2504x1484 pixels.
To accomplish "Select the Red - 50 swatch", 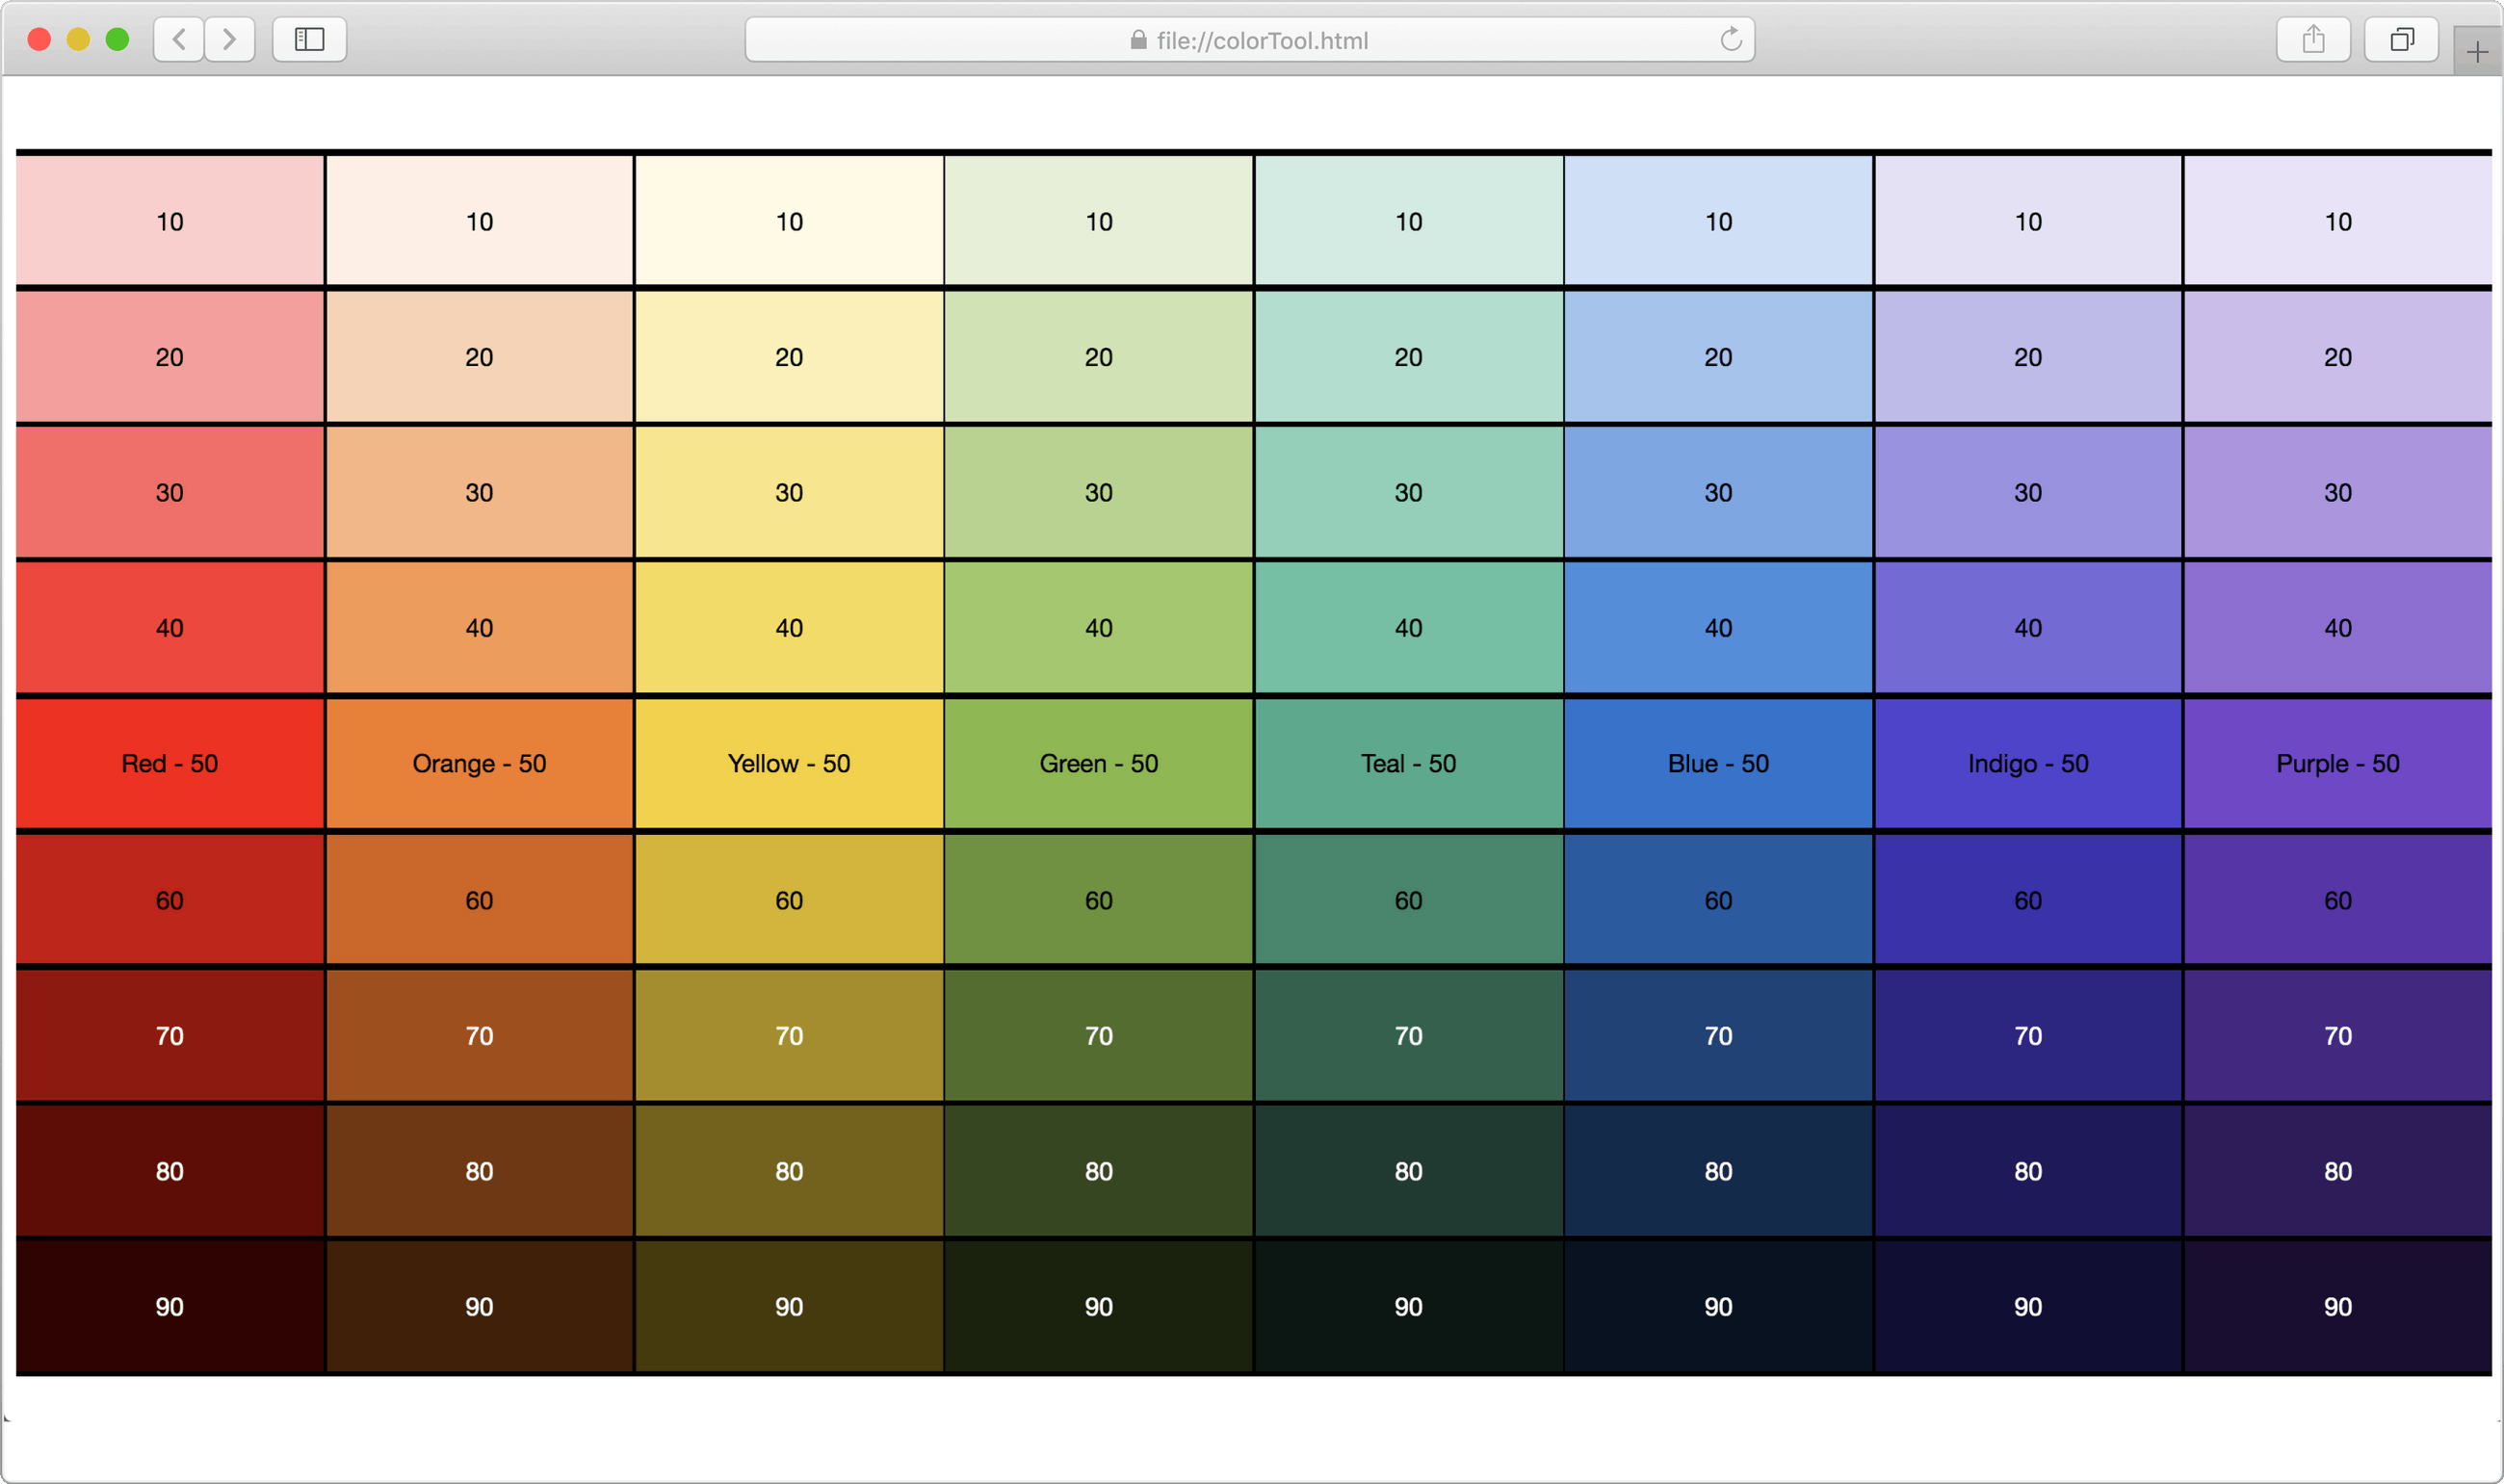I will coord(170,763).
